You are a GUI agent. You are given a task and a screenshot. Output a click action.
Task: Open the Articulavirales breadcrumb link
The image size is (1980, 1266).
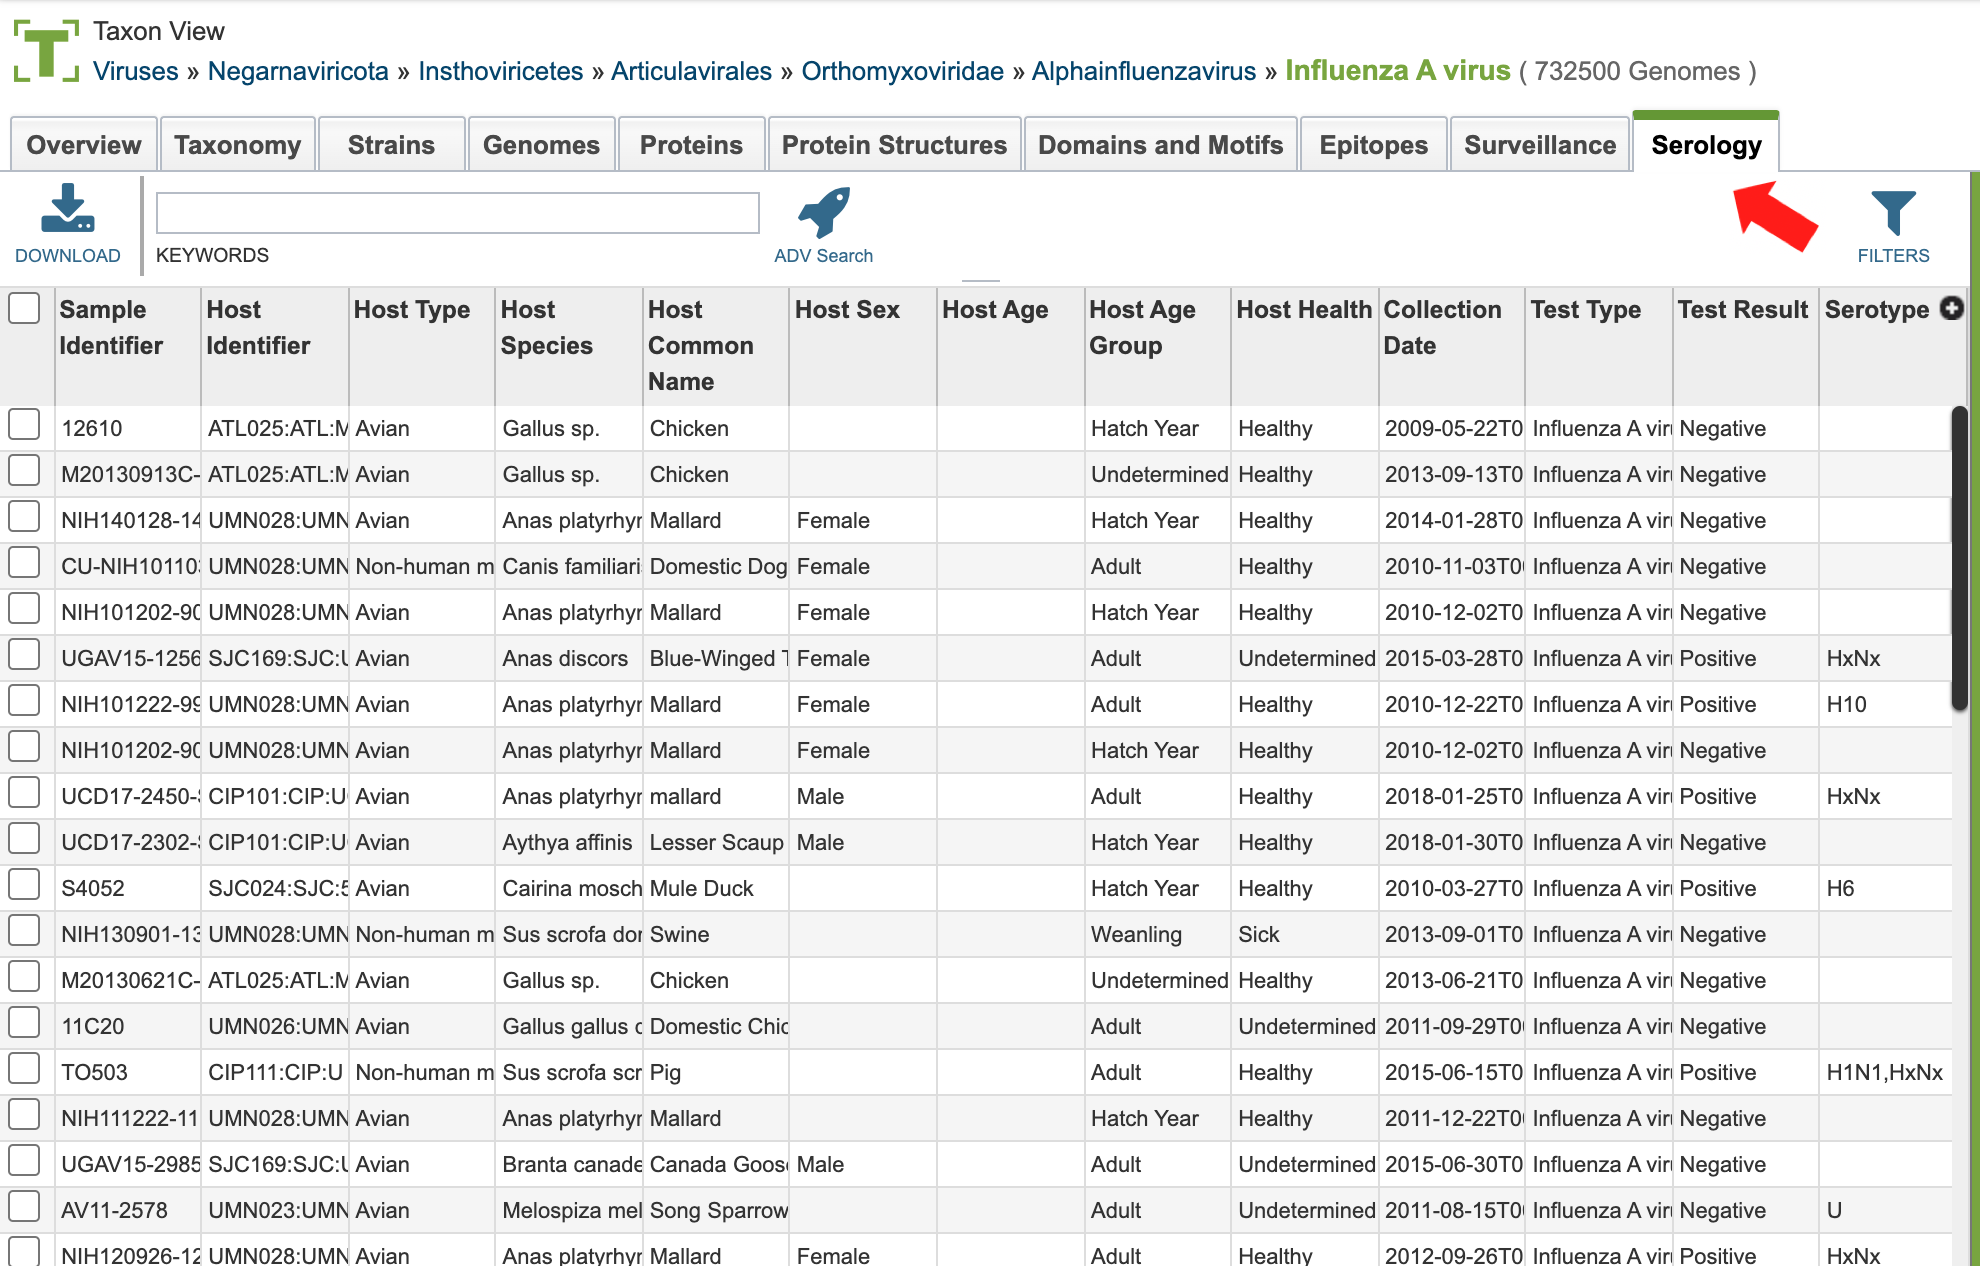691,71
